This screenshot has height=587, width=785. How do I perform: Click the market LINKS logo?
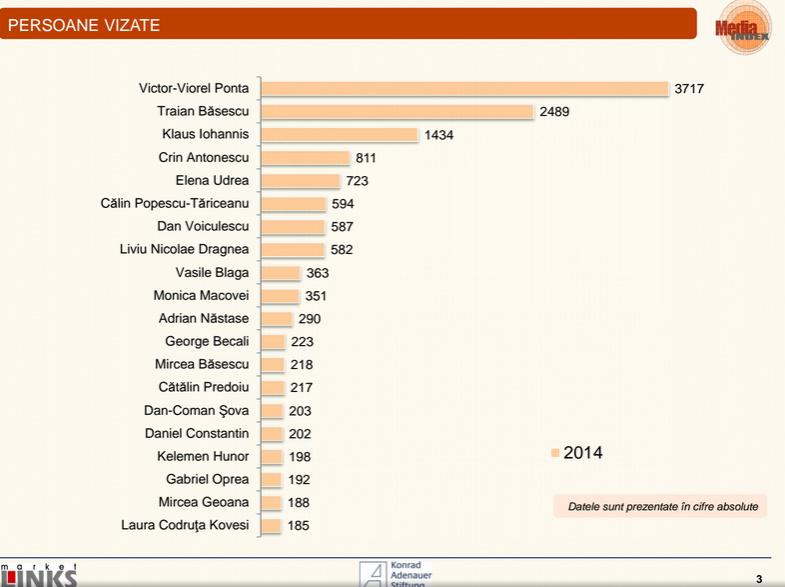[39, 573]
